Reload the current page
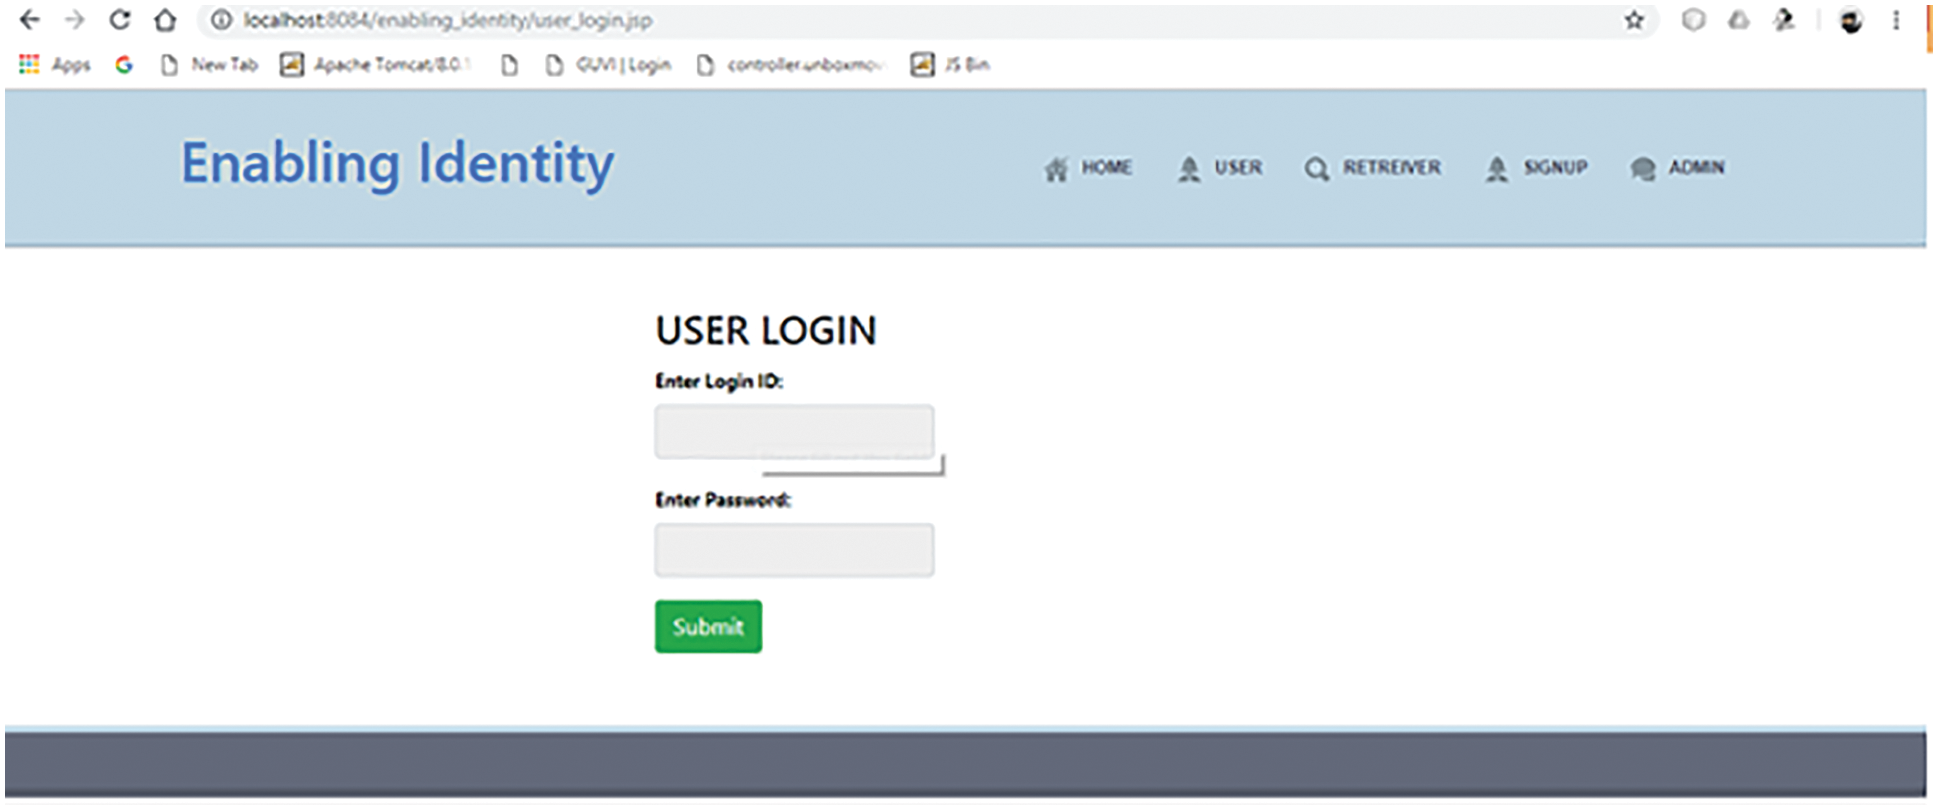Screen dimensions: 1938x810 [120, 20]
